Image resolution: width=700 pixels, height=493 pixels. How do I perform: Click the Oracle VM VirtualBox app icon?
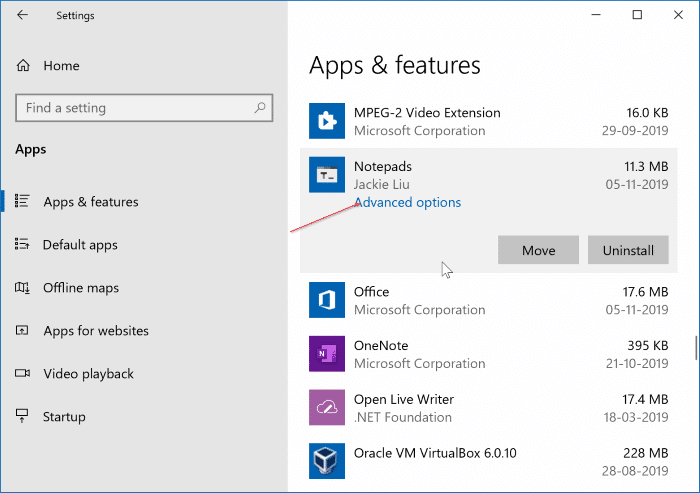327,461
